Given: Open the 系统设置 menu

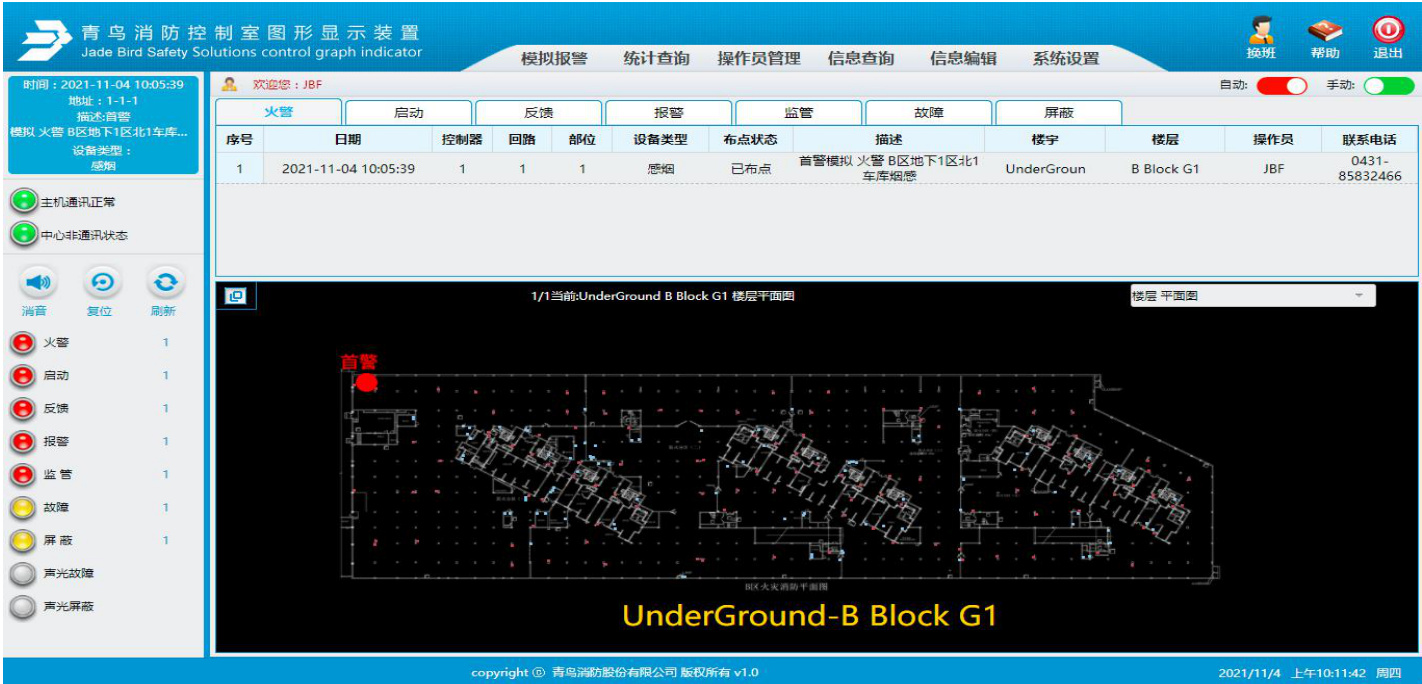Looking at the screenshot, I should [1066, 59].
